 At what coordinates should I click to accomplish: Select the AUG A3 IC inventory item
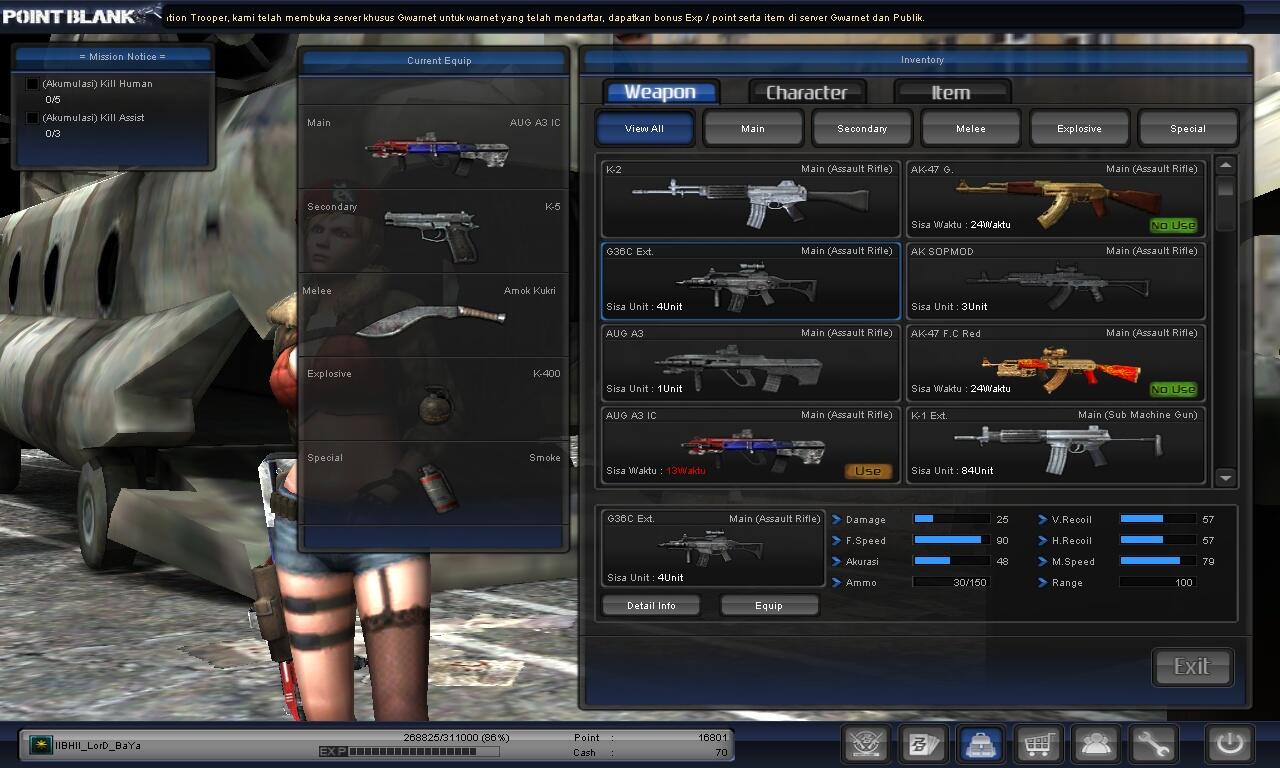[x=751, y=444]
